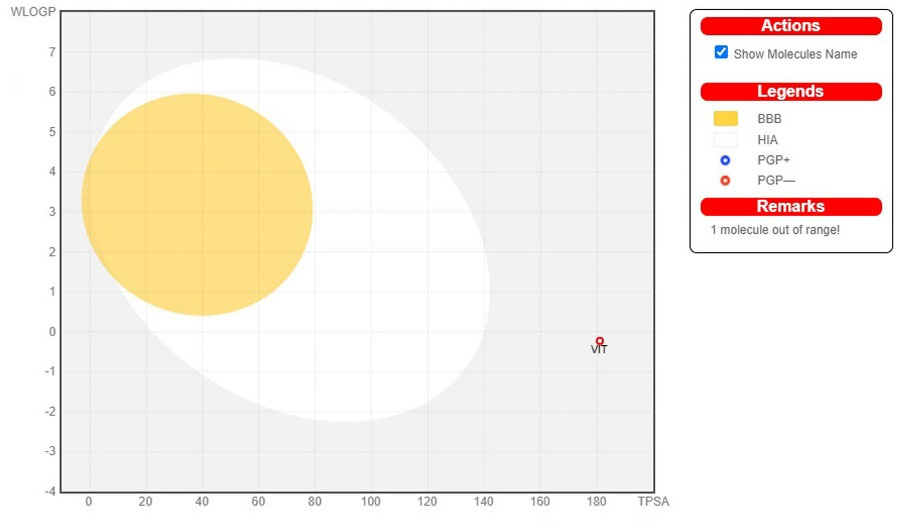The image size is (906, 531).
Task: Click the VIT molecule name label
Action: tap(599, 350)
